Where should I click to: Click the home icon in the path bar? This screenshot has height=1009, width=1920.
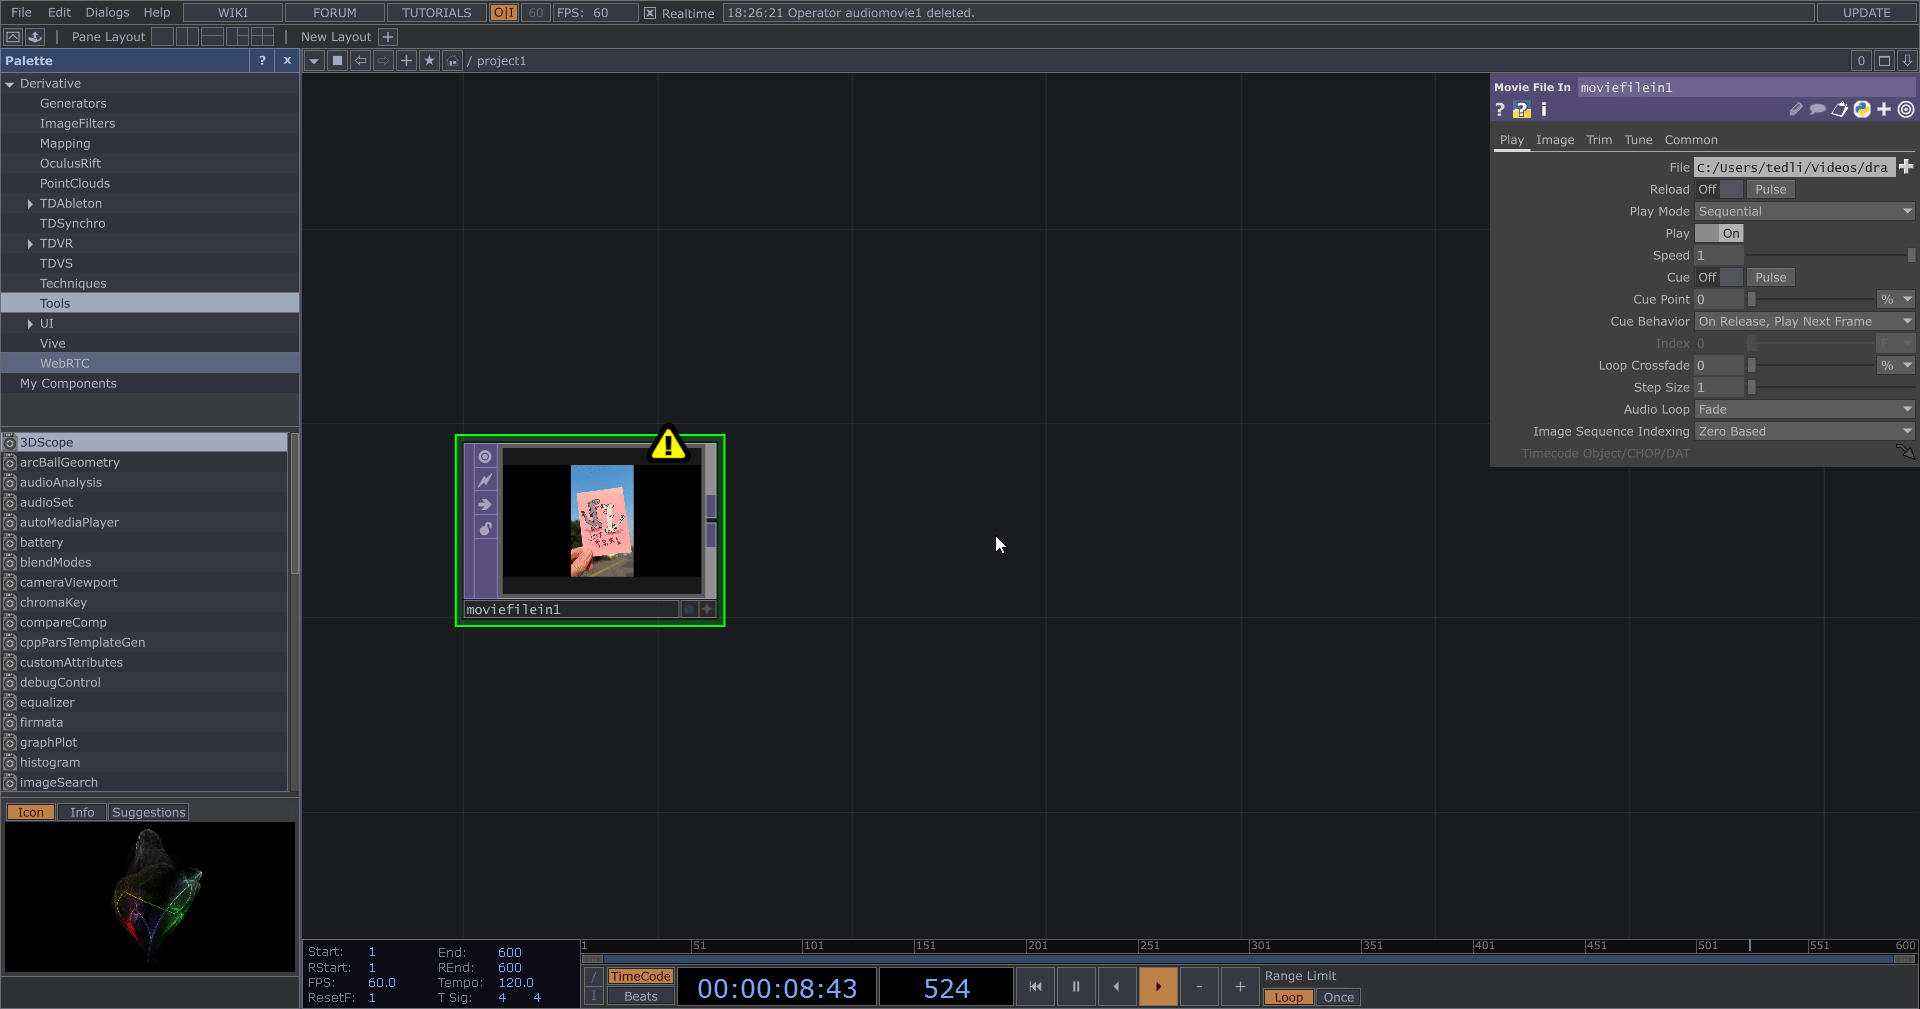tap(453, 61)
